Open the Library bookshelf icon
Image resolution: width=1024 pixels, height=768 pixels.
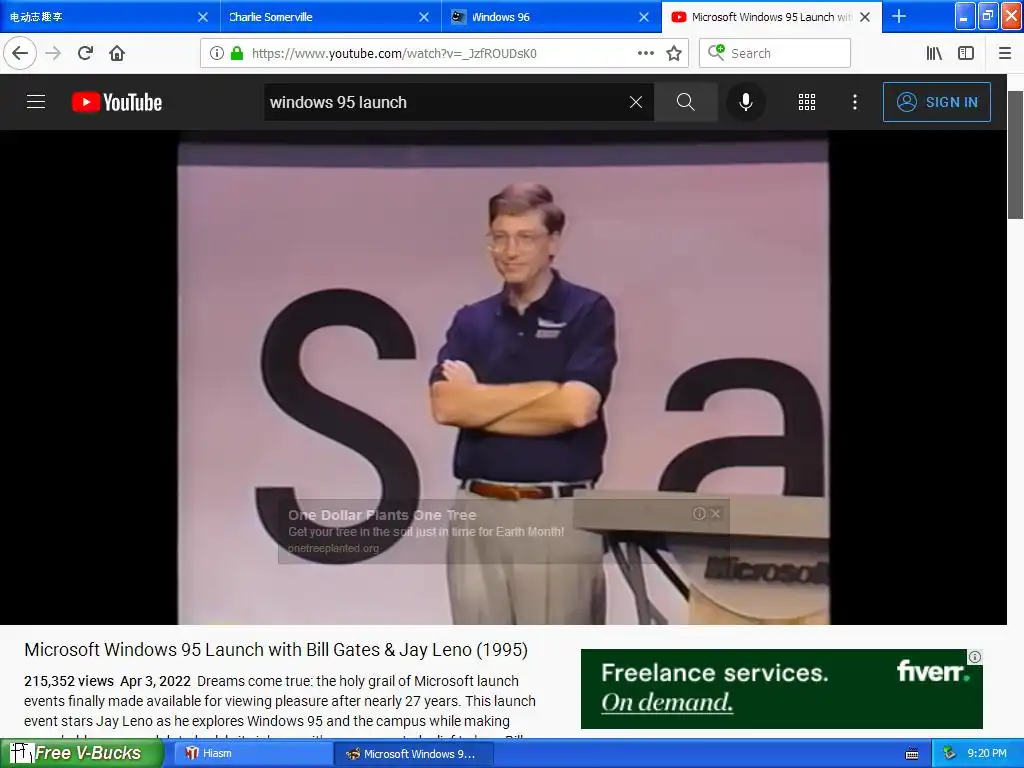point(934,53)
